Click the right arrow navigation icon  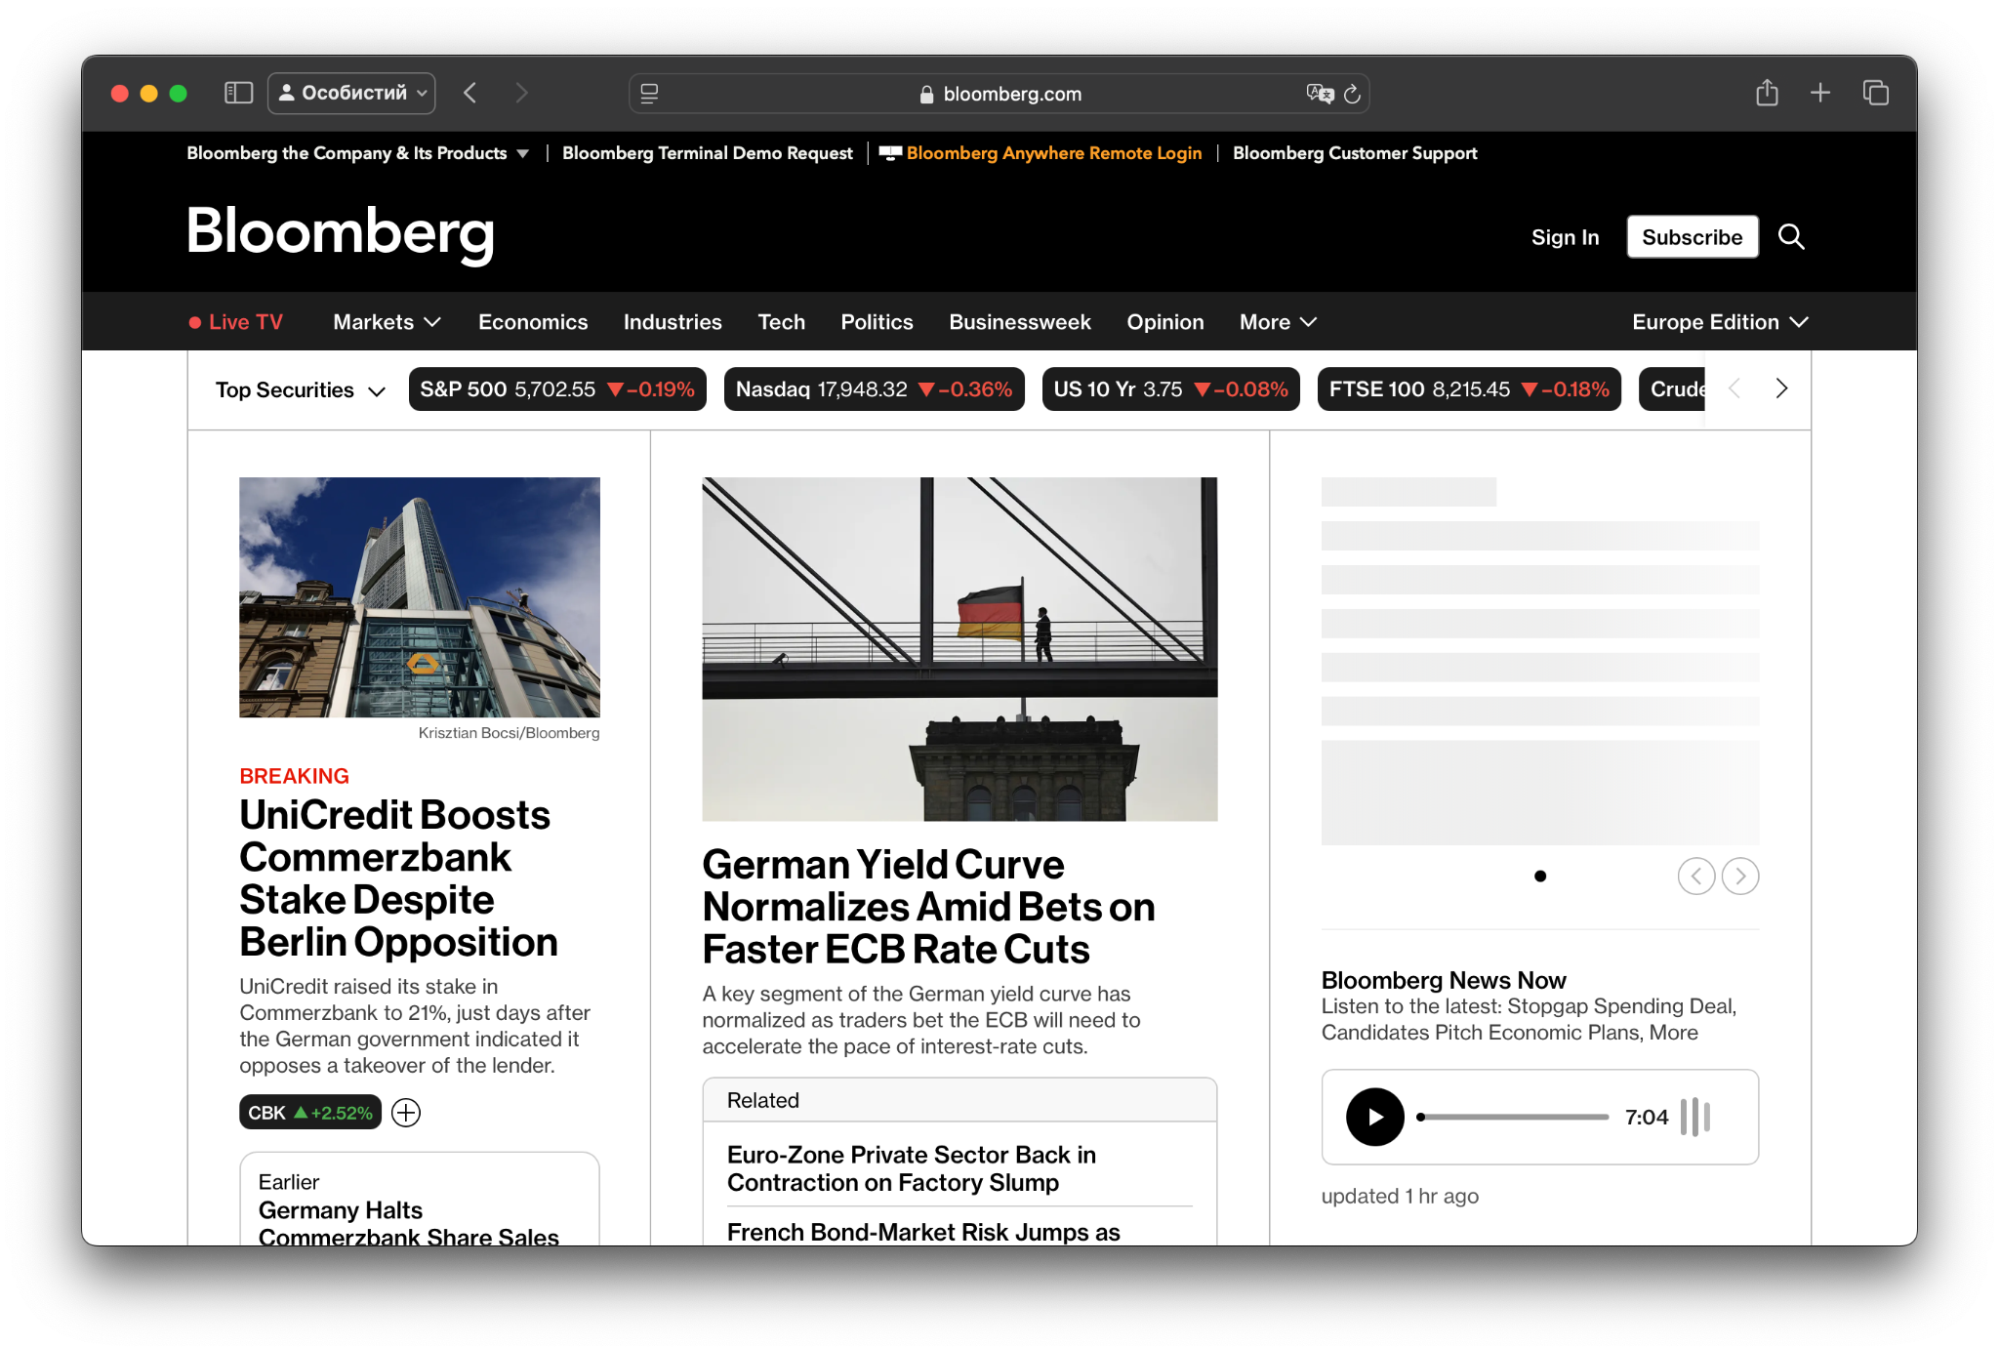coord(1783,388)
